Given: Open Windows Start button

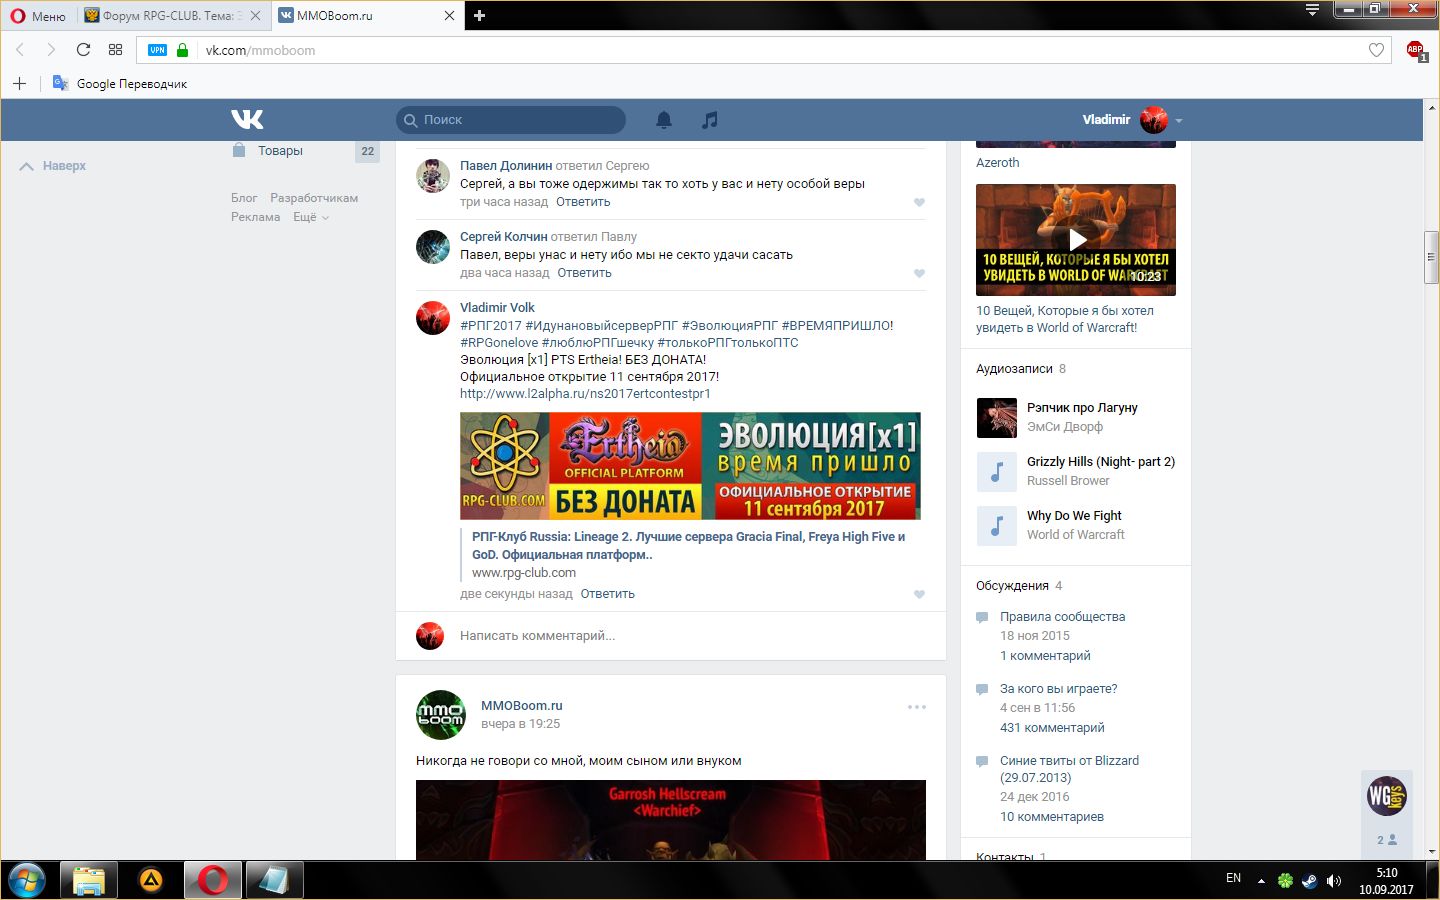Looking at the screenshot, I should tap(27, 880).
